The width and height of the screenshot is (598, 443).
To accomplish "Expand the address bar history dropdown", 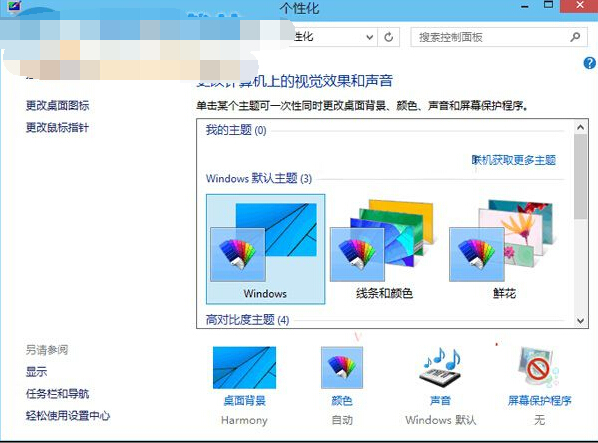I will (369, 37).
